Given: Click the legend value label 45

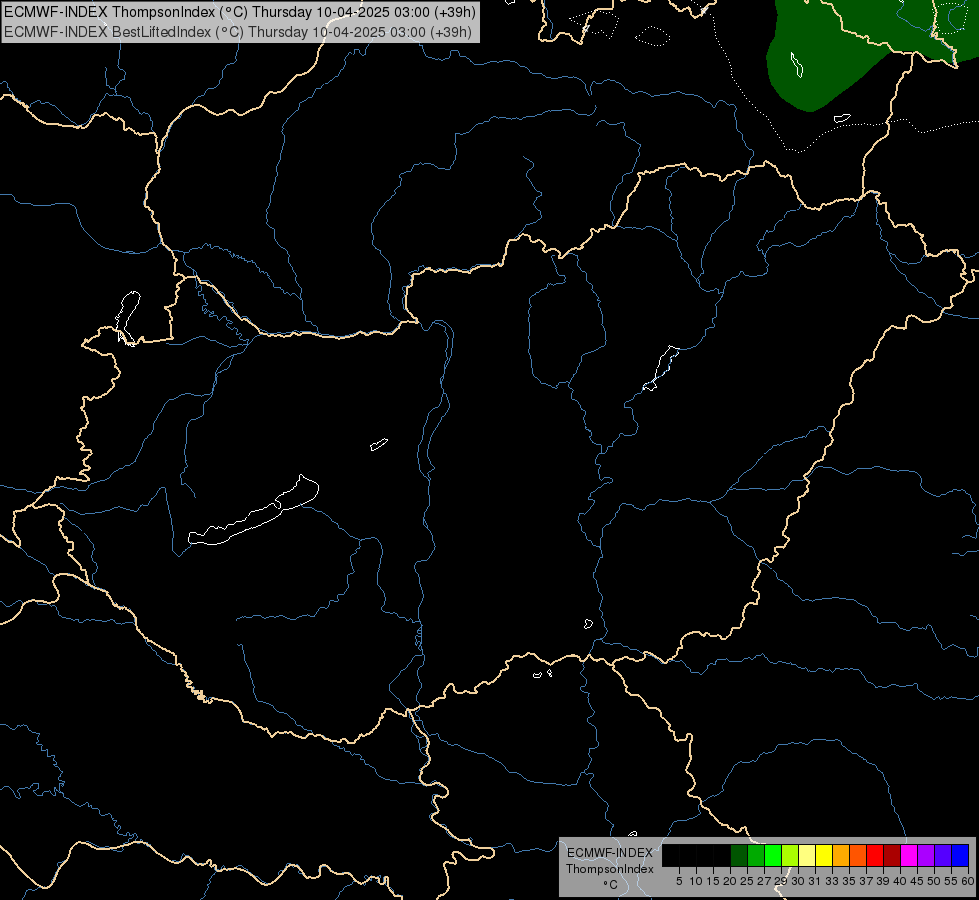Looking at the screenshot, I should [x=917, y=881].
